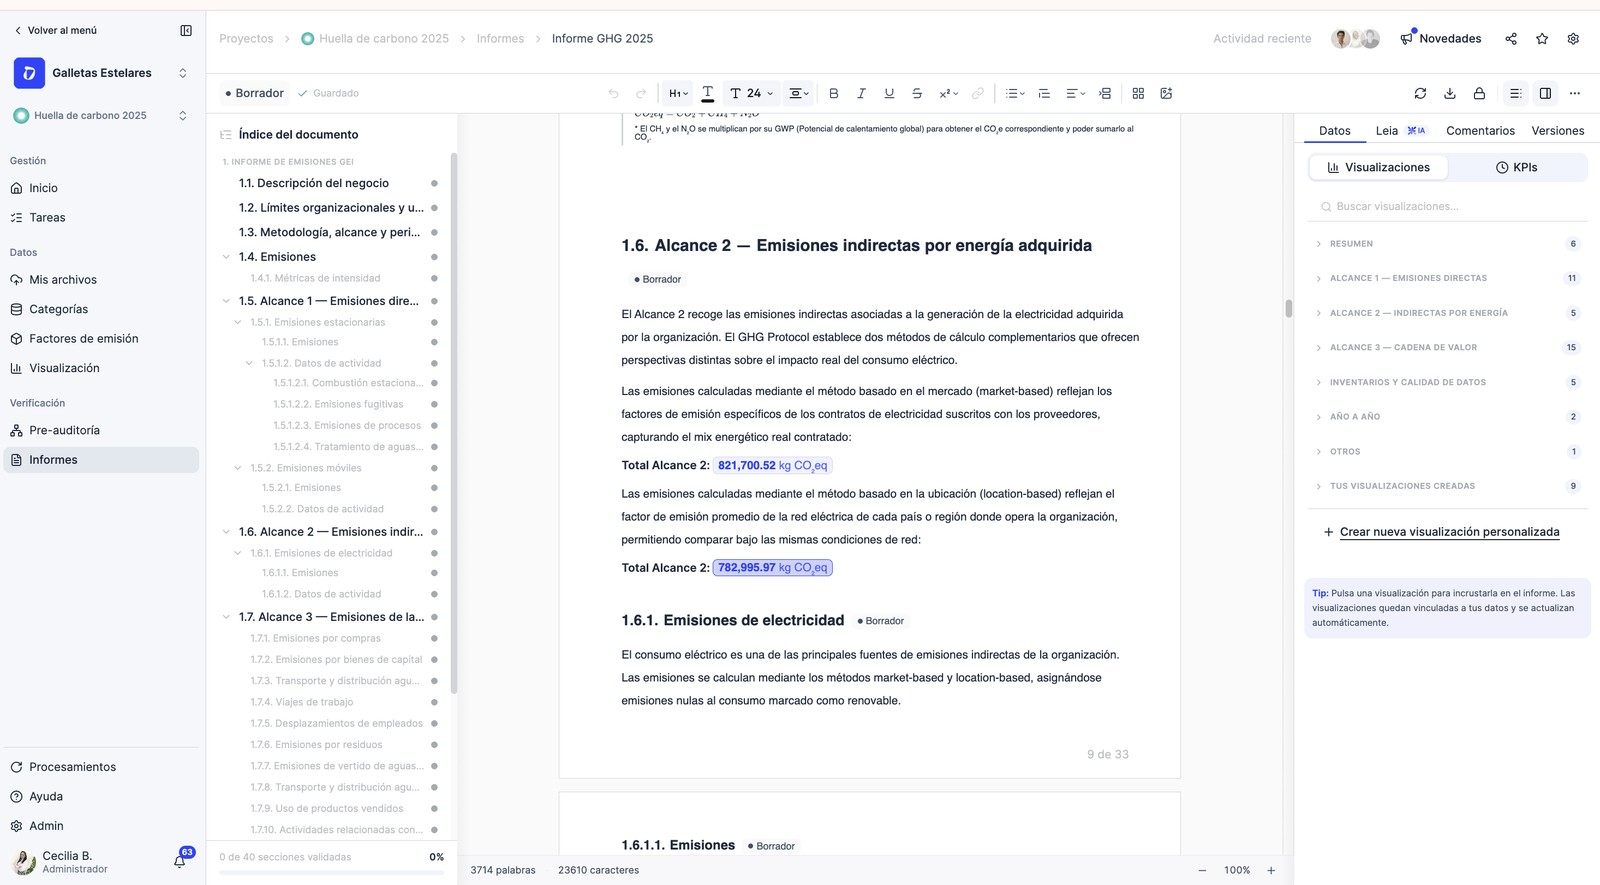This screenshot has height=885, width=1600.
Task: Toggle bold formatting
Action: (833, 93)
